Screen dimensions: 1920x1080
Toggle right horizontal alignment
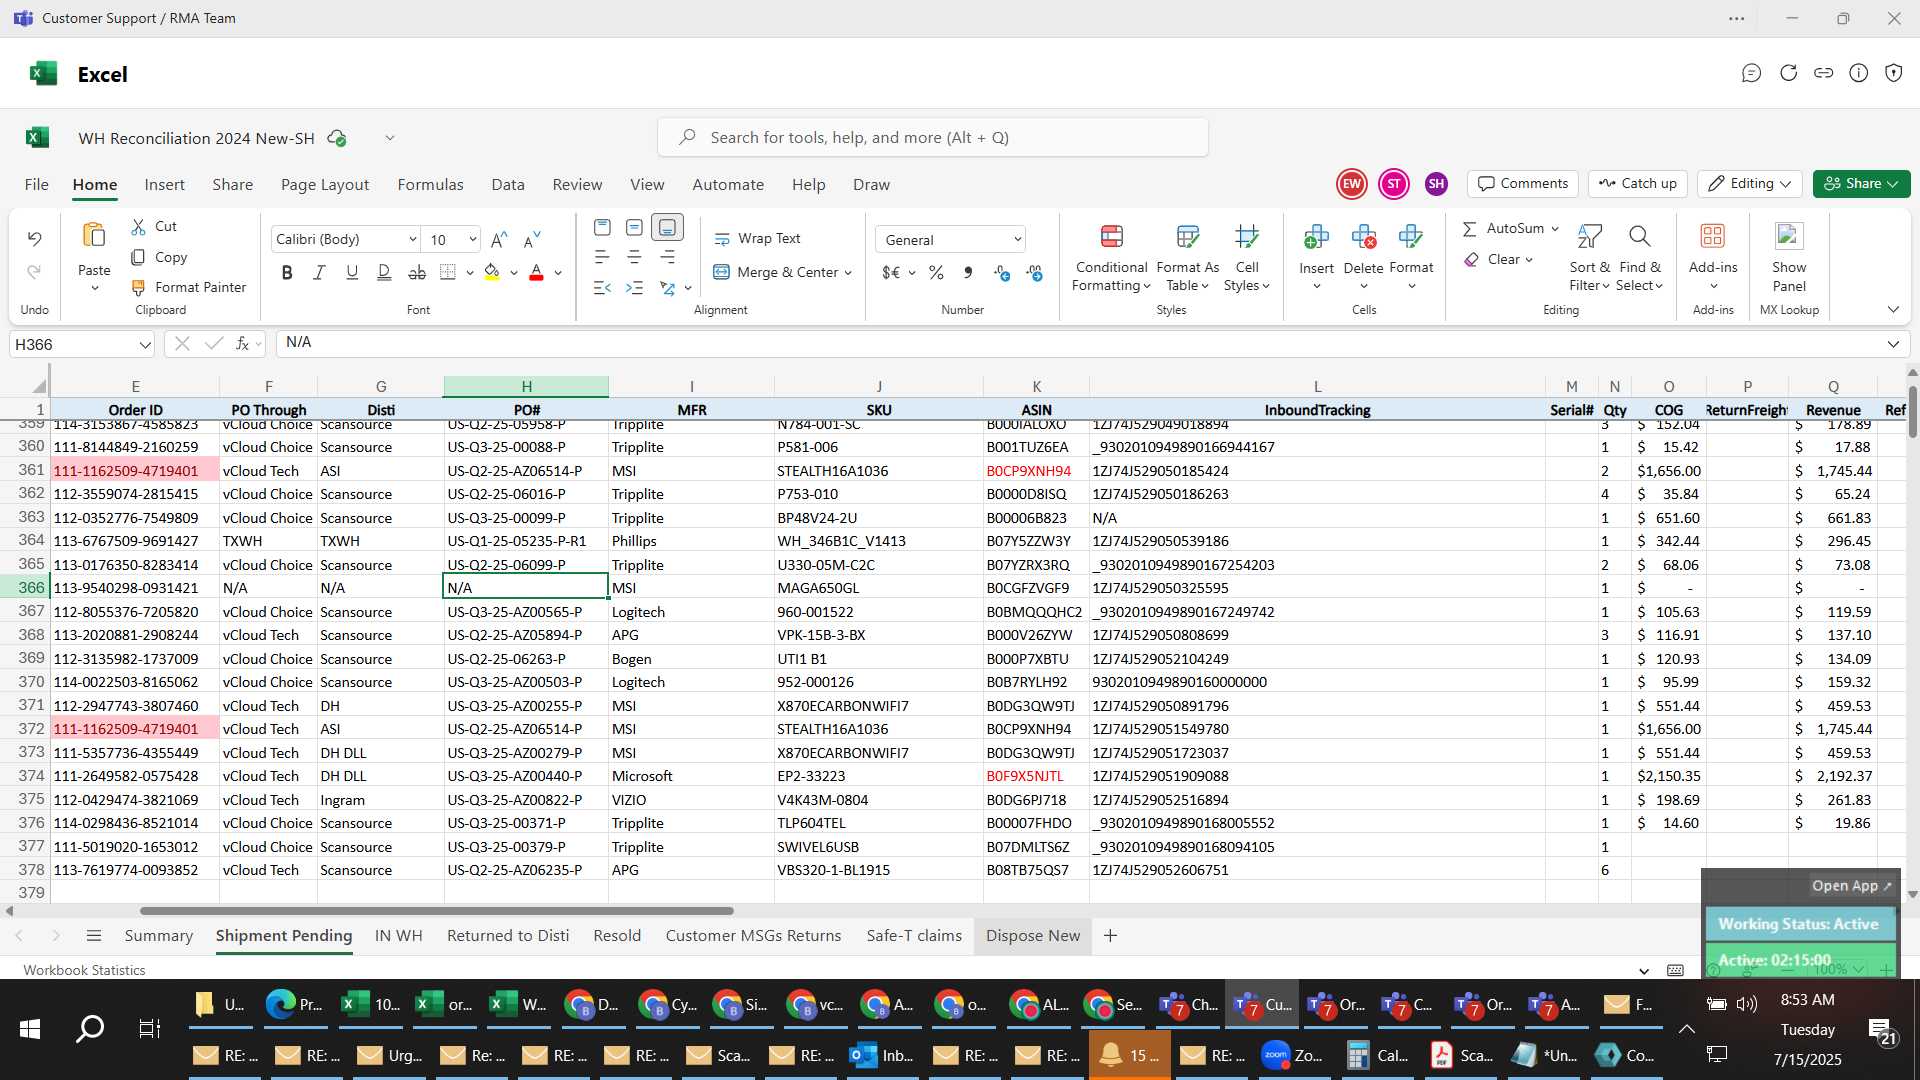click(x=667, y=257)
